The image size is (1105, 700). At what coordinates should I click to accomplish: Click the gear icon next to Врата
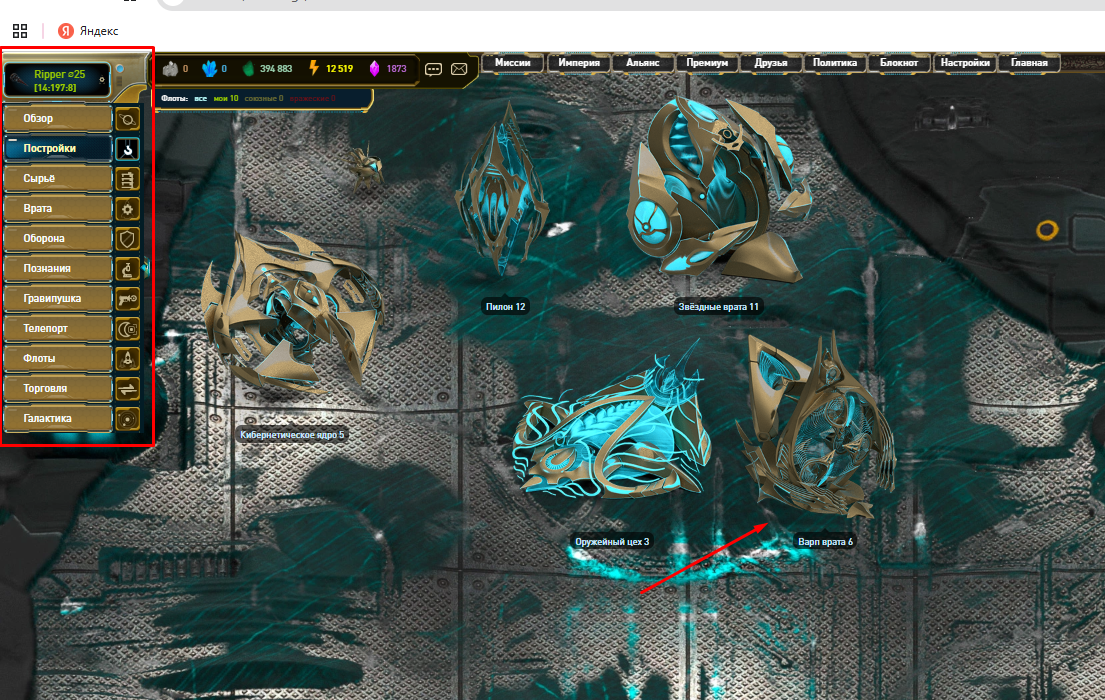(x=127, y=209)
